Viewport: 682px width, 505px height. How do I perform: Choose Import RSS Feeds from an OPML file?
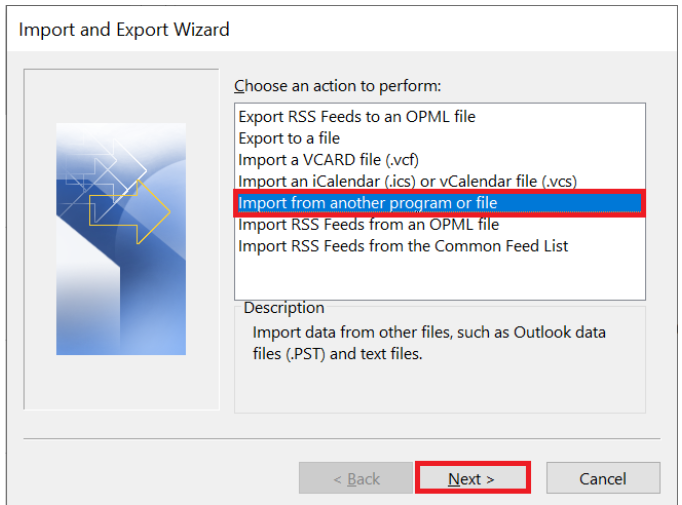click(x=368, y=224)
